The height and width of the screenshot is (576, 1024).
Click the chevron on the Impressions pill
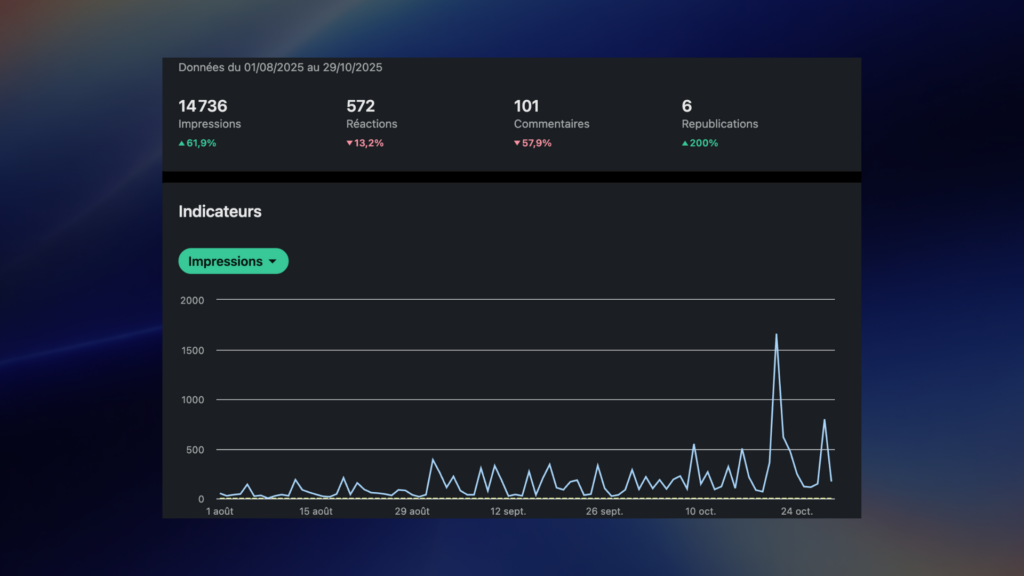point(272,261)
